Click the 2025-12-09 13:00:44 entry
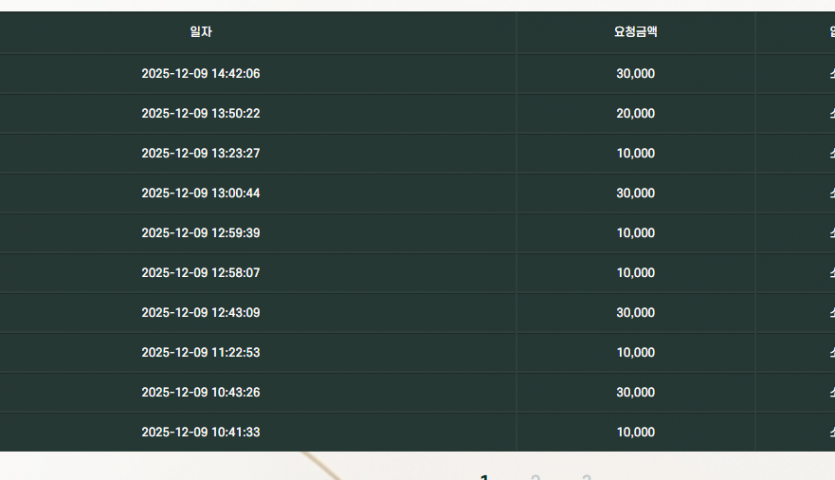This screenshot has width=835, height=480. tap(200, 193)
